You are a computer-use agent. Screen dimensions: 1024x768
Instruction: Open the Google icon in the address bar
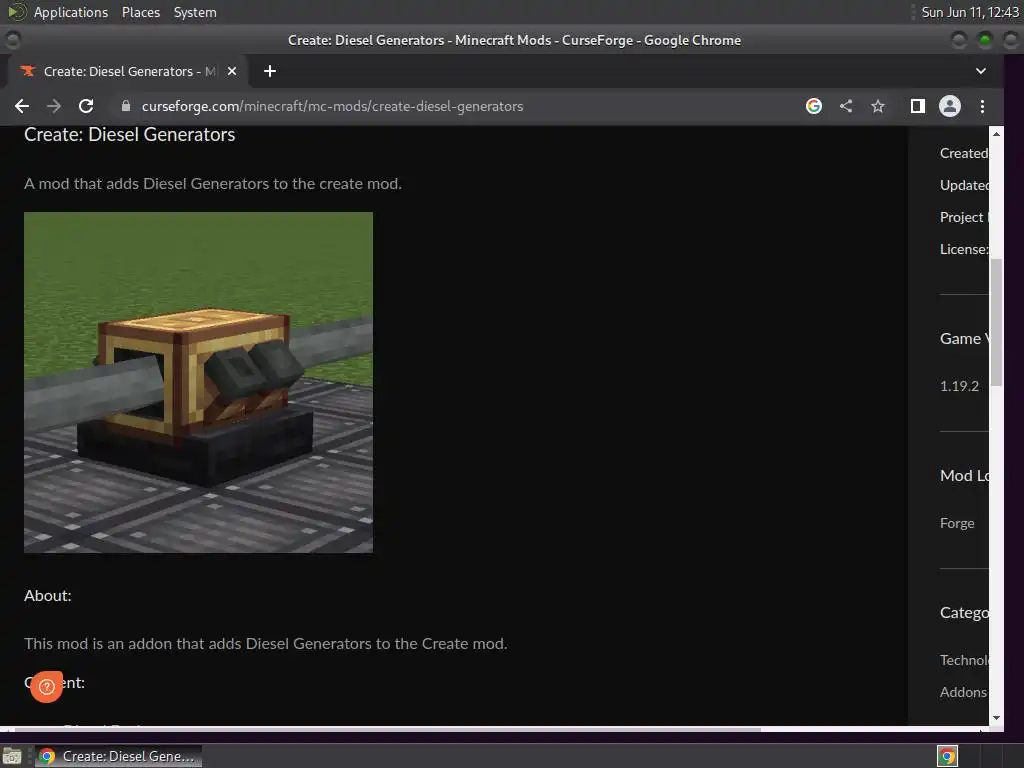[x=814, y=106]
